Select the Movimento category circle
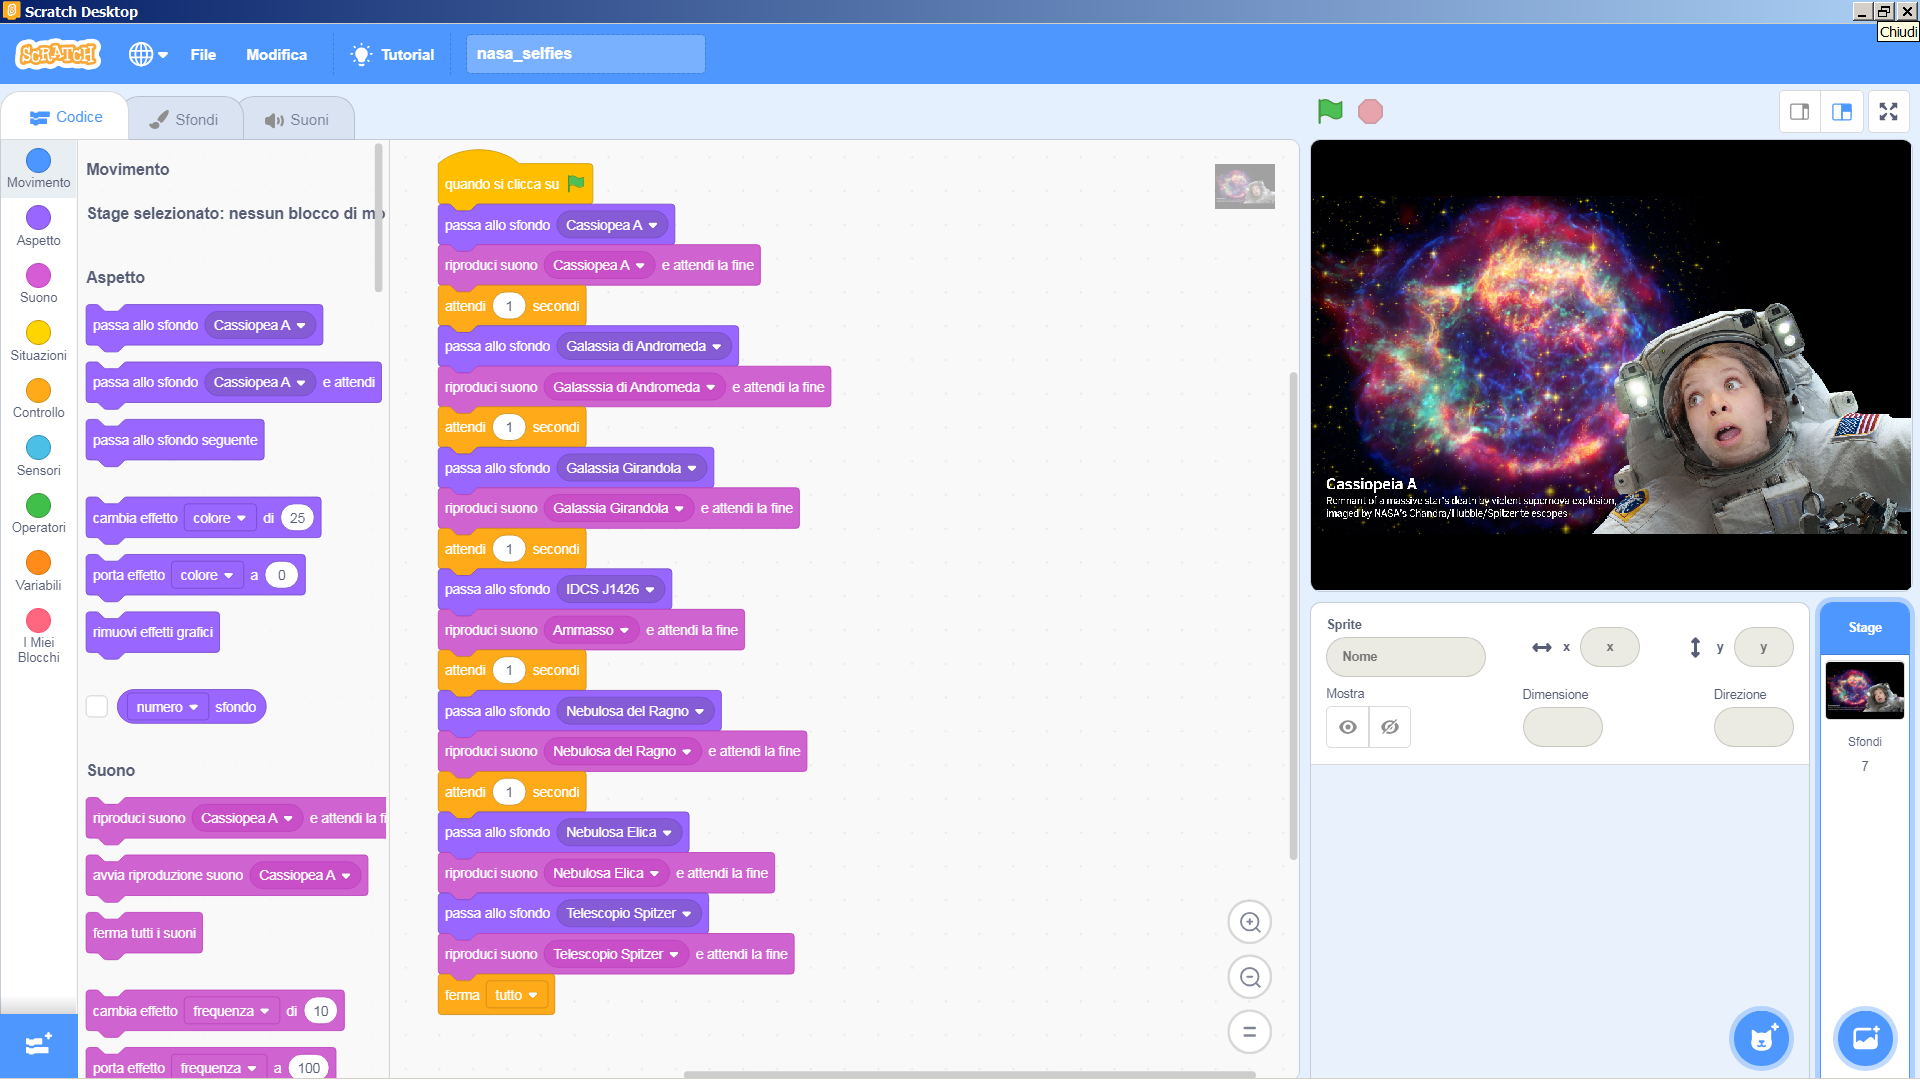The width and height of the screenshot is (1920, 1080). [x=39, y=161]
